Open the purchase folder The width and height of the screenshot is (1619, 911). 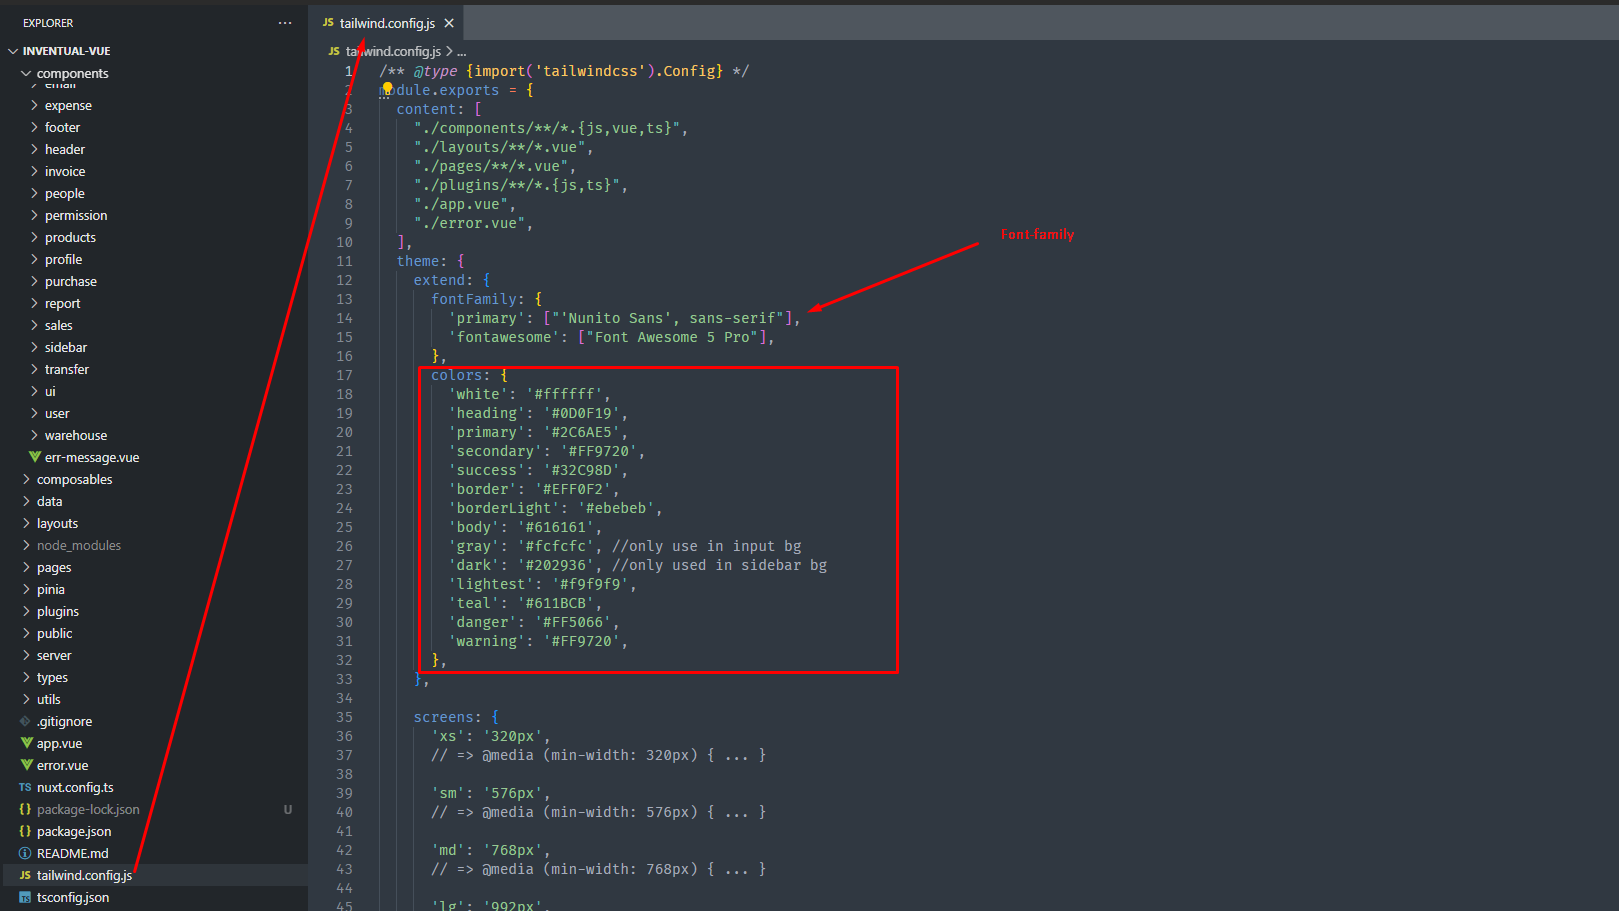tap(71, 281)
